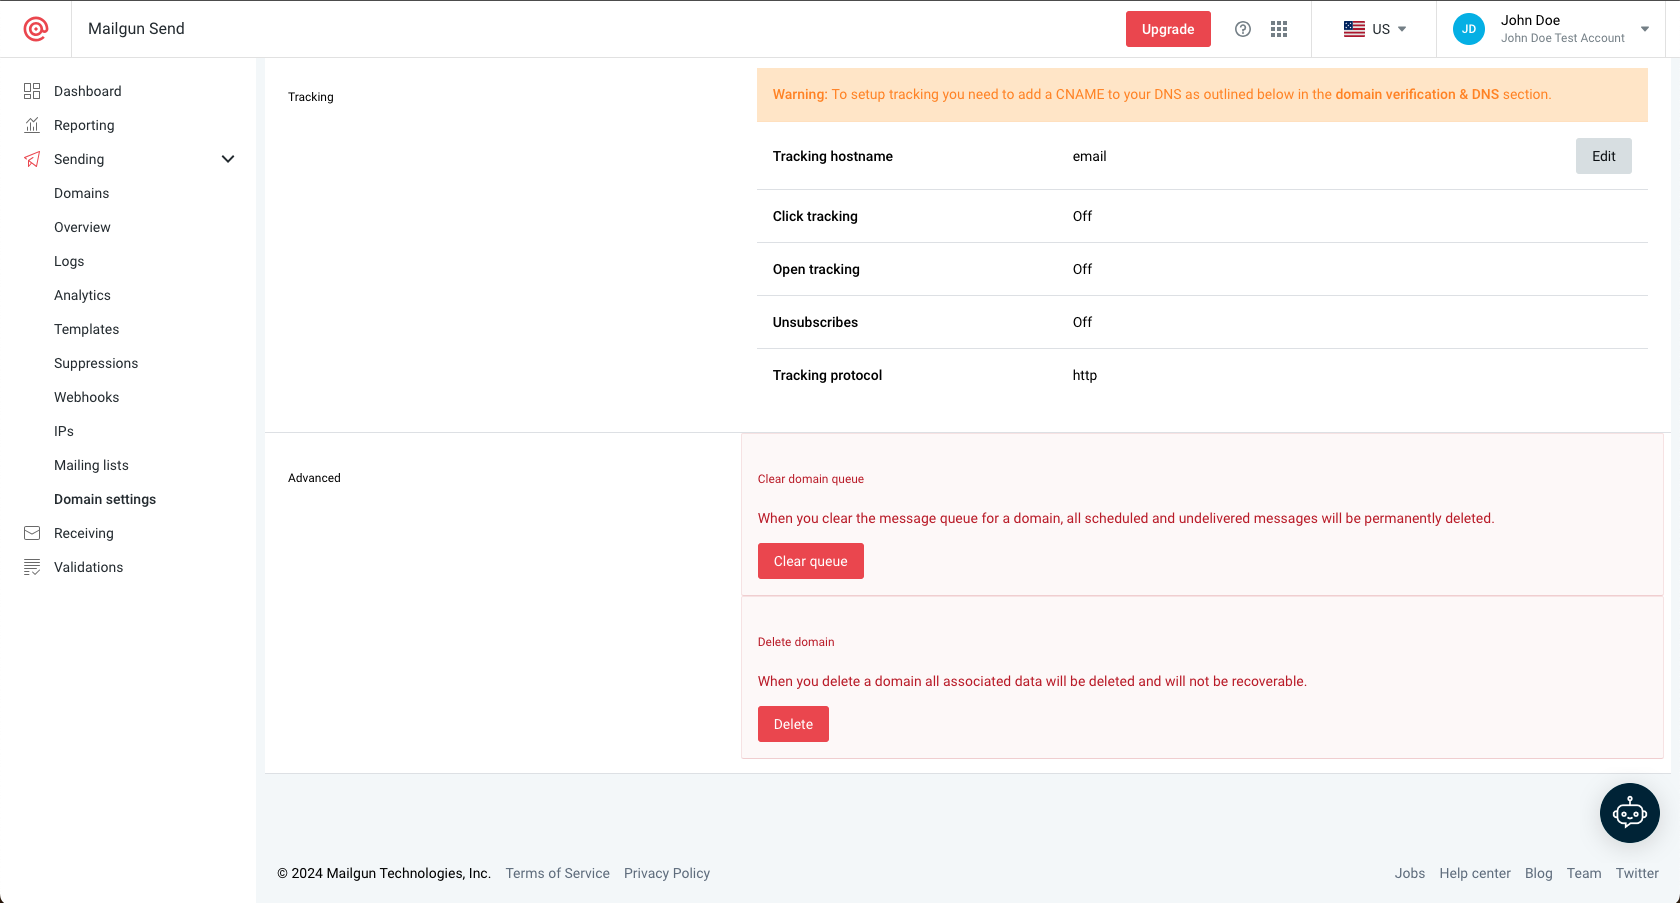The width and height of the screenshot is (1680, 903).
Task: Go to Analytics in sidebar
Action: coord(82,295)
